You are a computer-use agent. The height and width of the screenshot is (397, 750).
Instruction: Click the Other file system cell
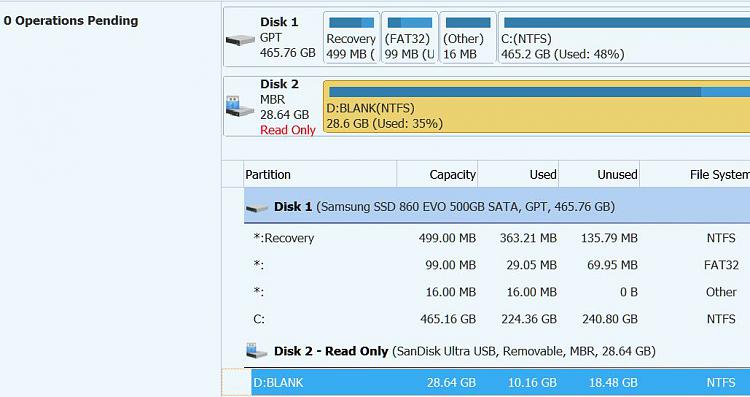(x=721, y=292)
